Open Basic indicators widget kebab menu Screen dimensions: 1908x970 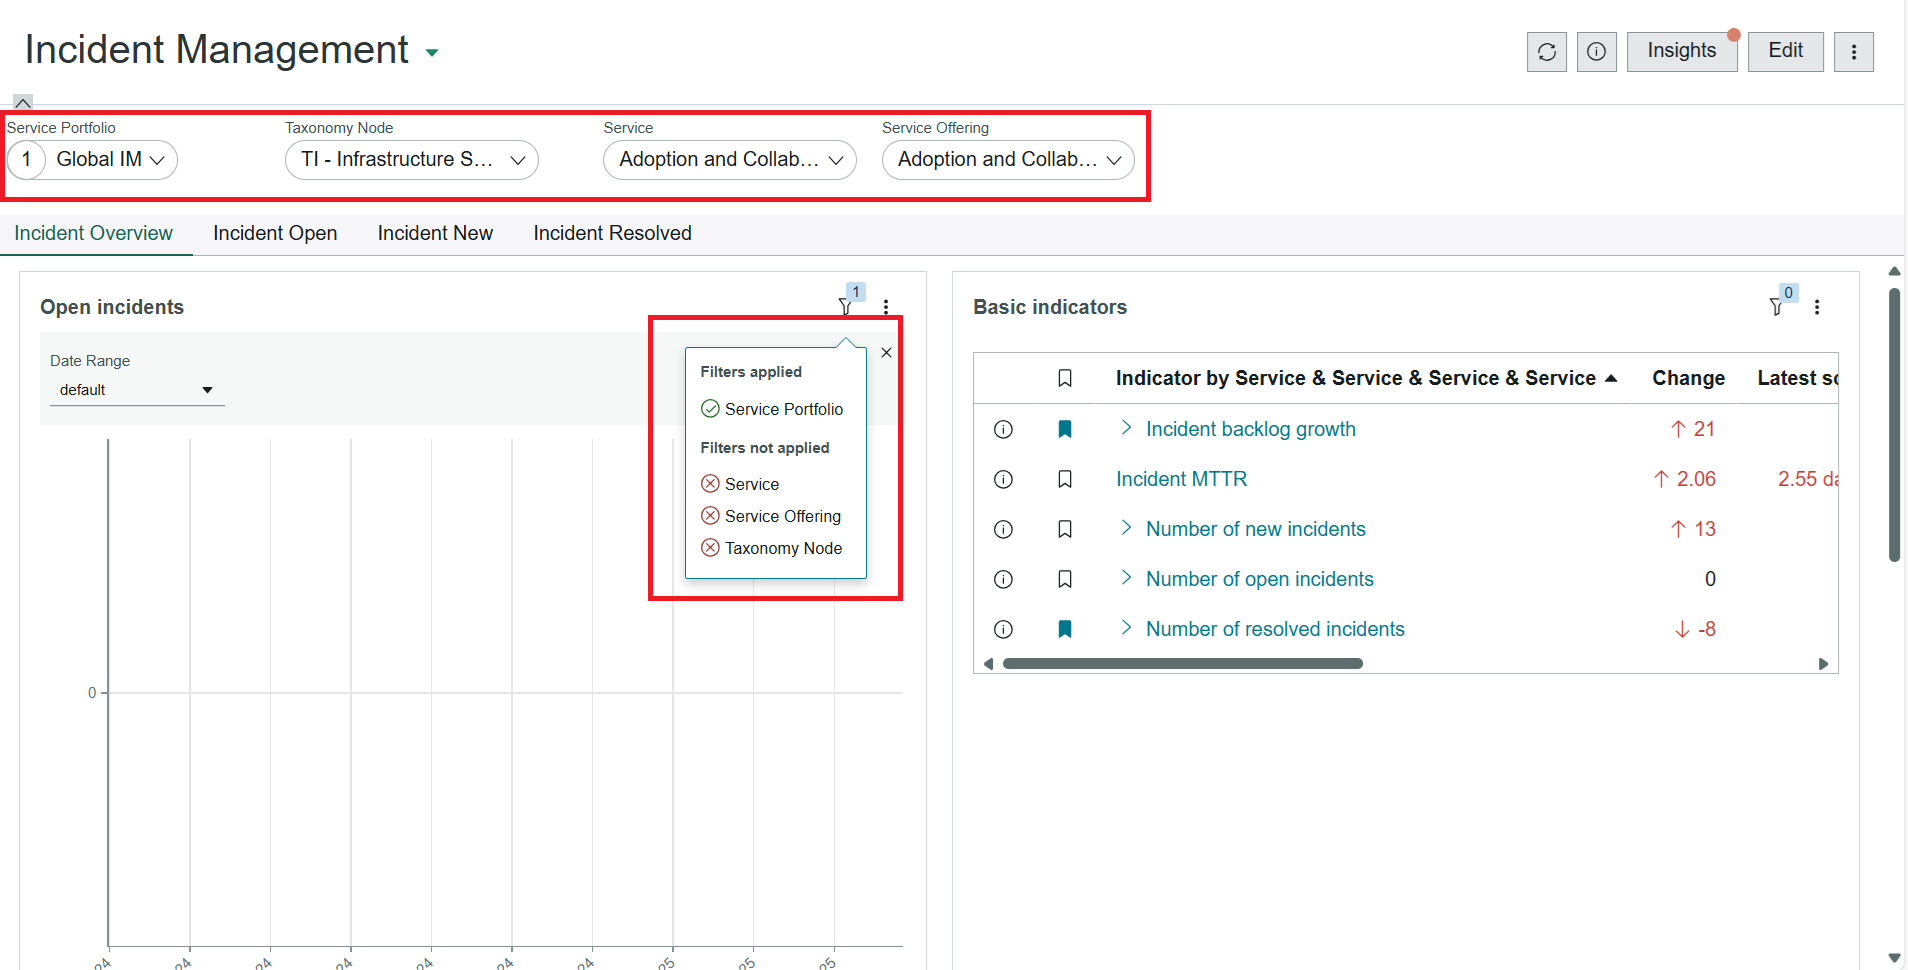click(1817, 307)
